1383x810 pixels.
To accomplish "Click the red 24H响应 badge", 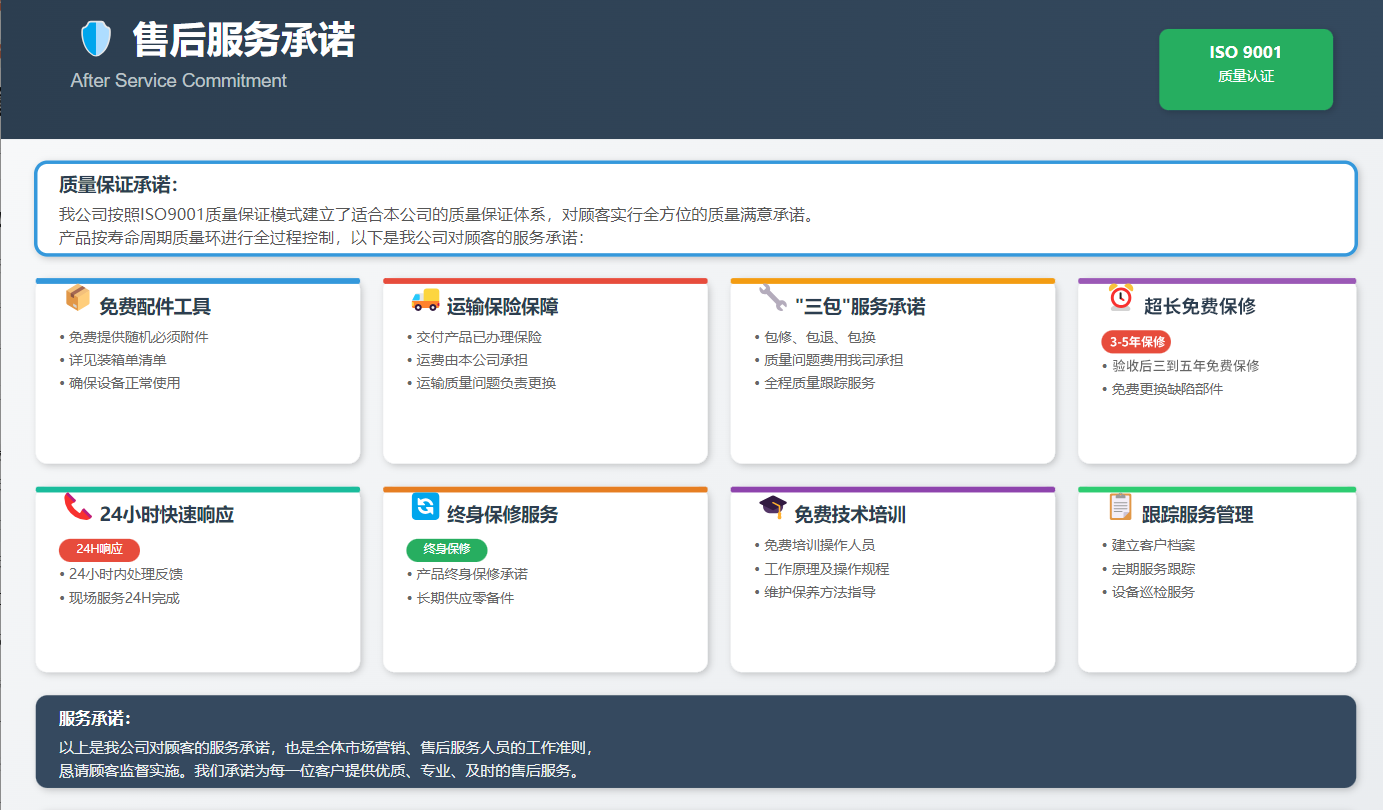I will pos(99,549).
